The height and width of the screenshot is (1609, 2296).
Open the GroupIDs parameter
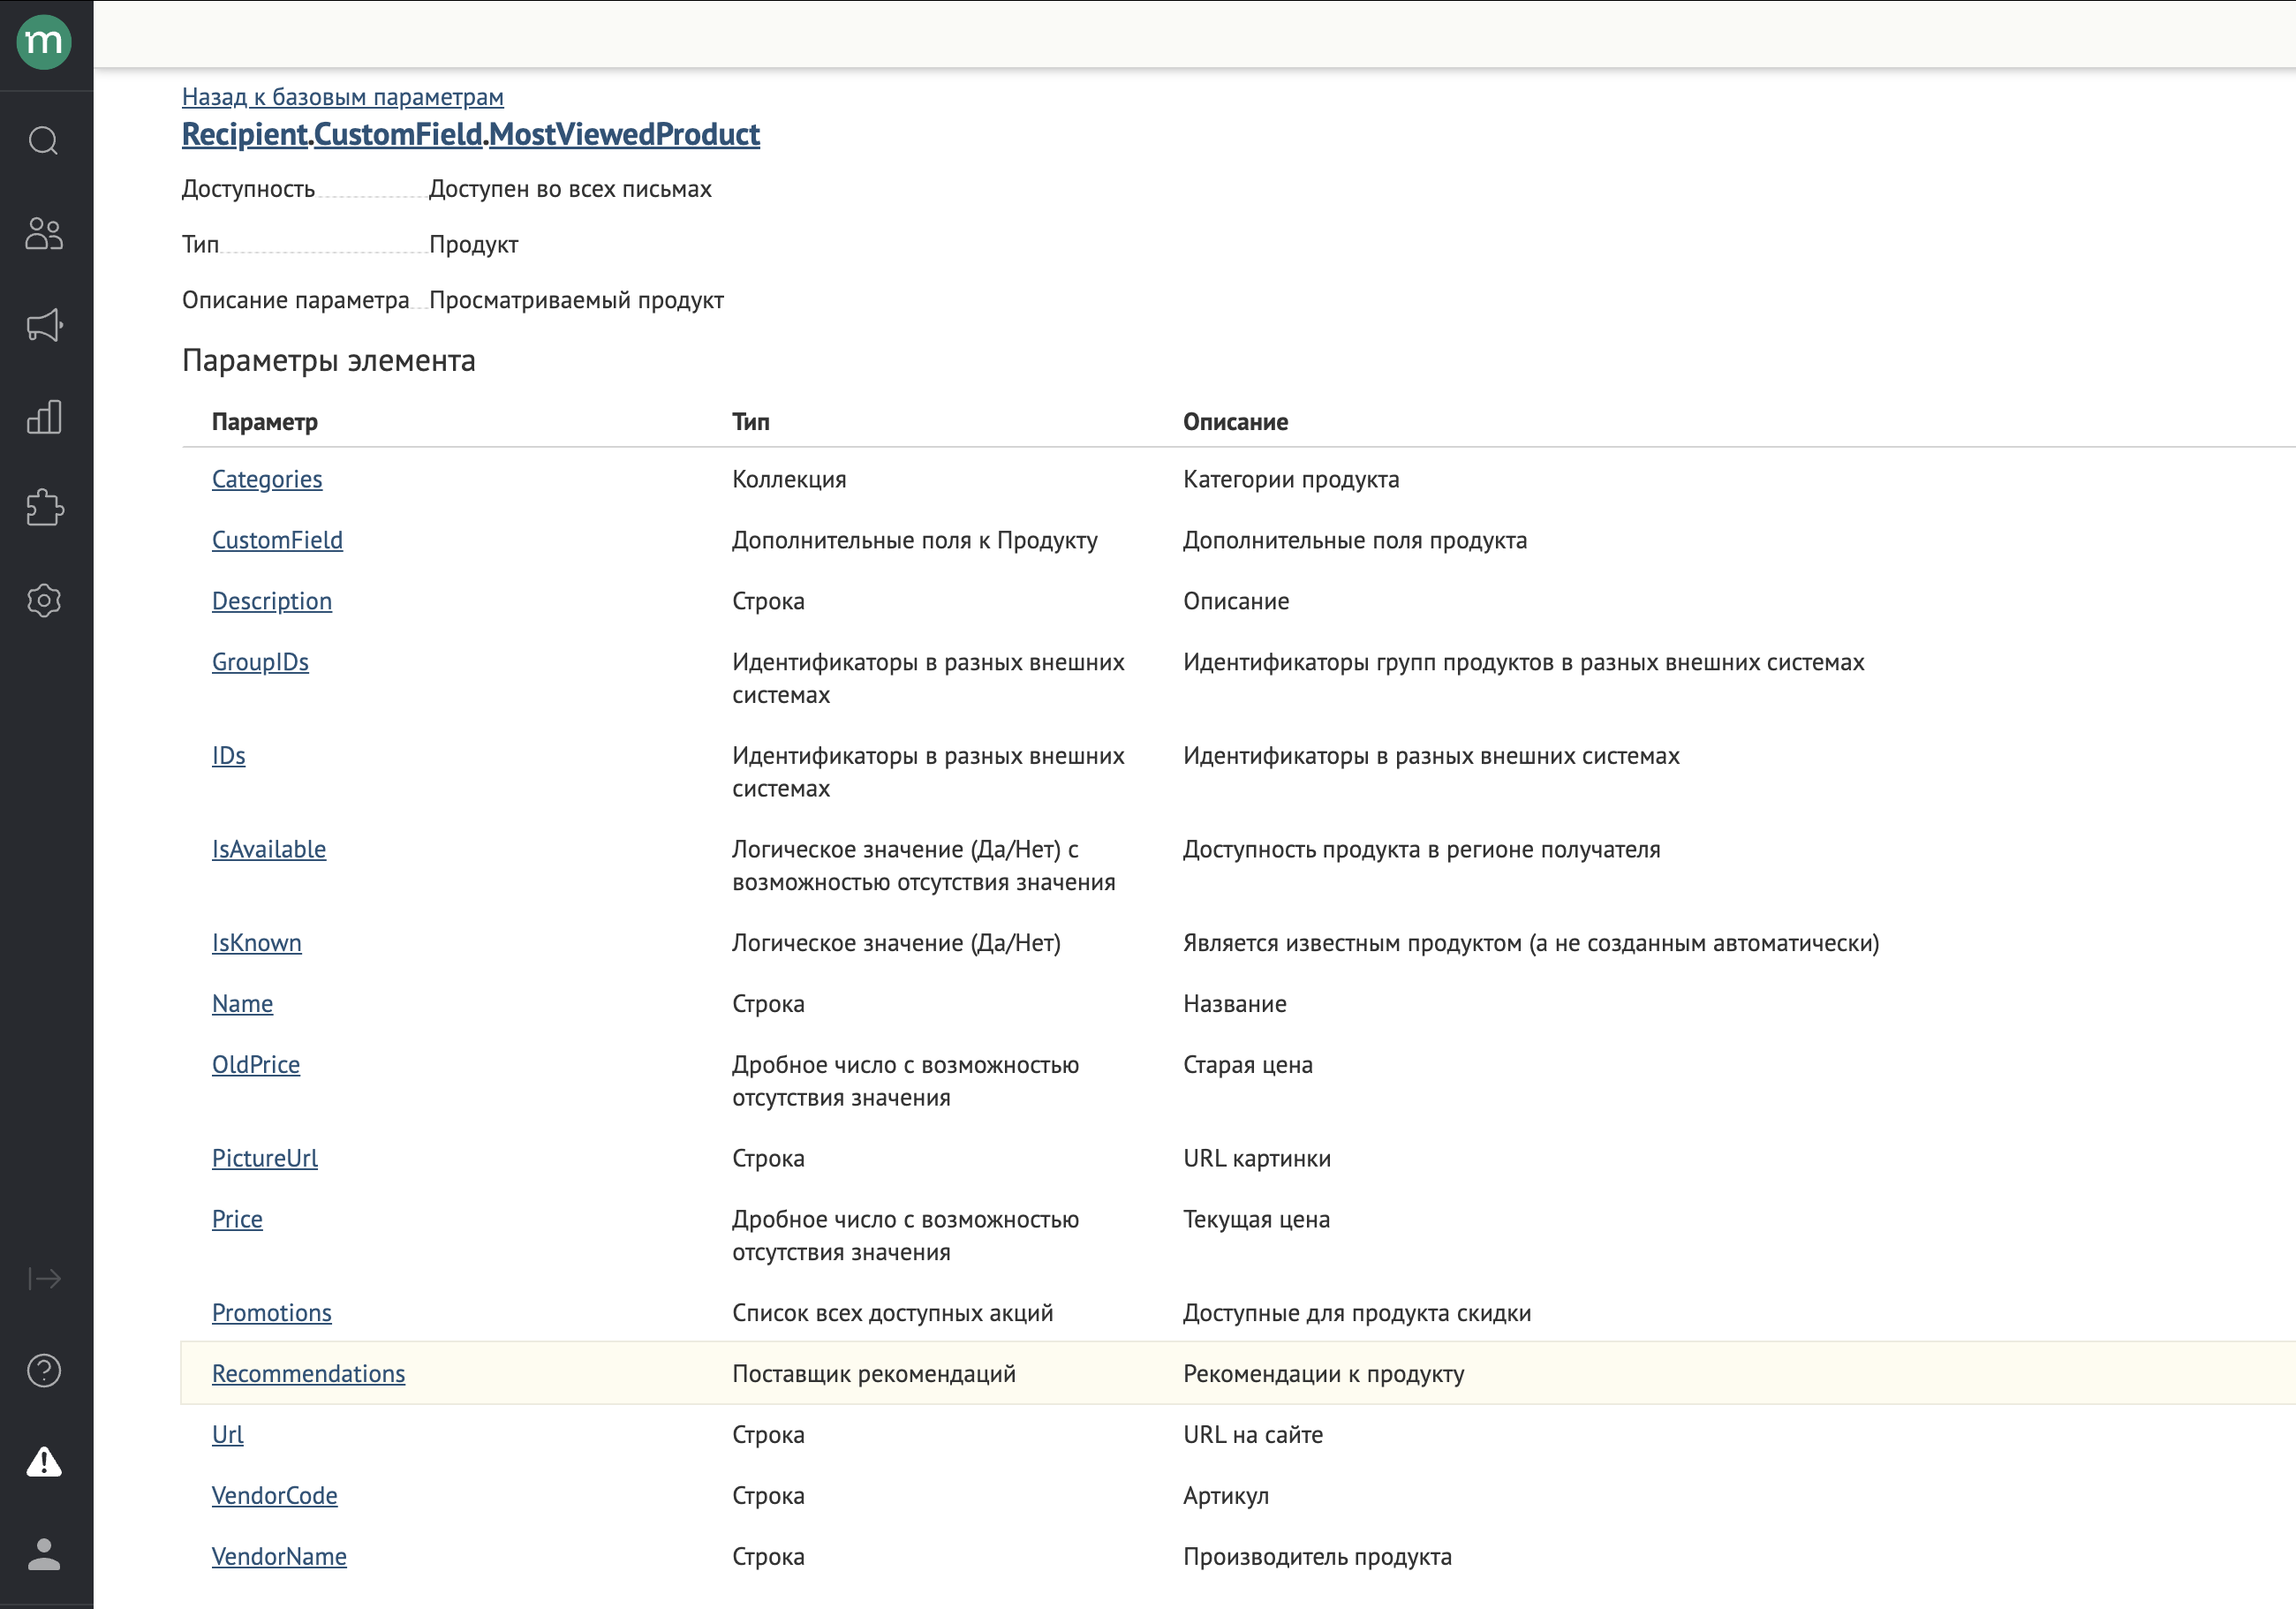coord(260,662)
